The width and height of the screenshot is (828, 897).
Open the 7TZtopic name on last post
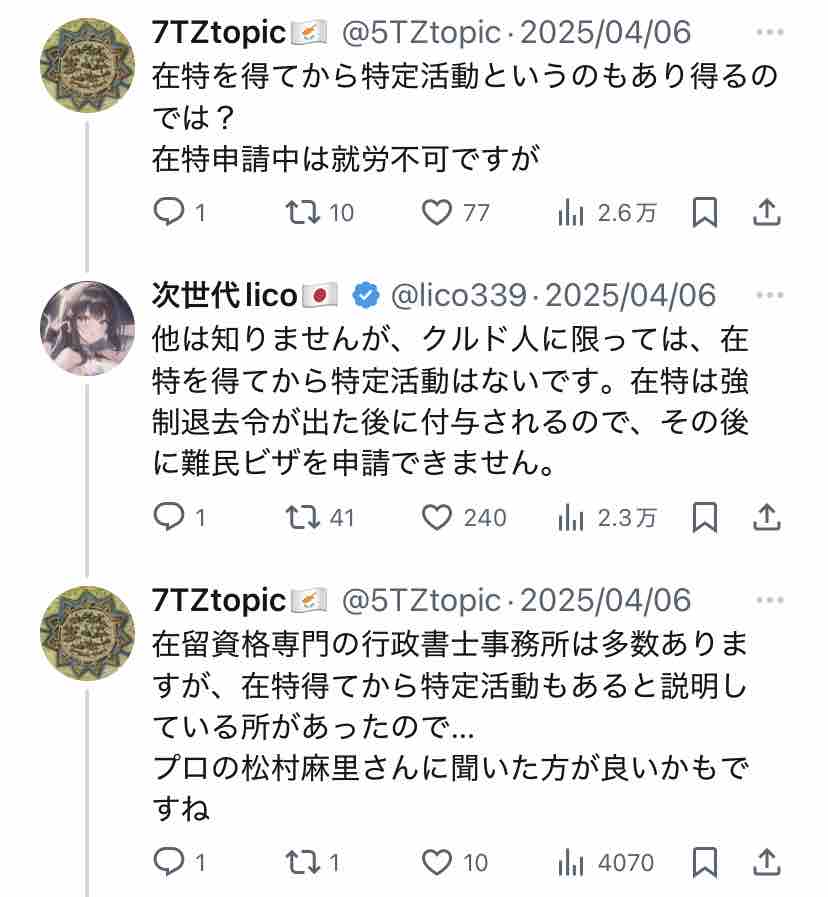pos(219,600)
